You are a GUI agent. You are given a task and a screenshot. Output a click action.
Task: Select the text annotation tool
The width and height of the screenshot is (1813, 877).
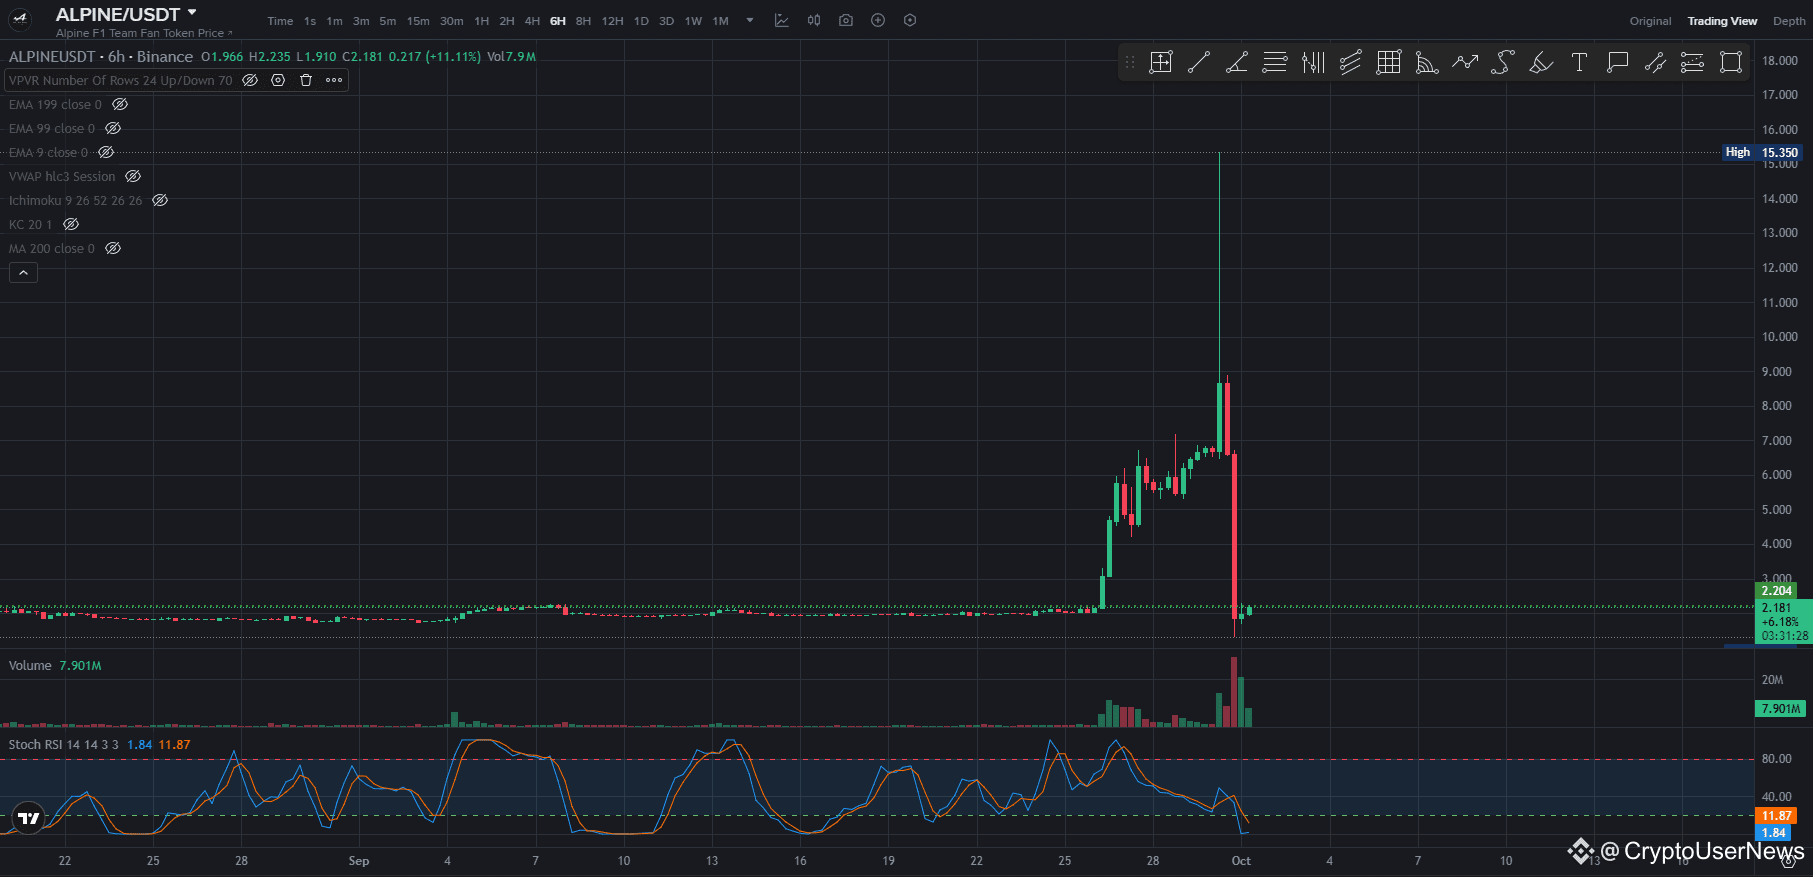[x=1579, y=63]
